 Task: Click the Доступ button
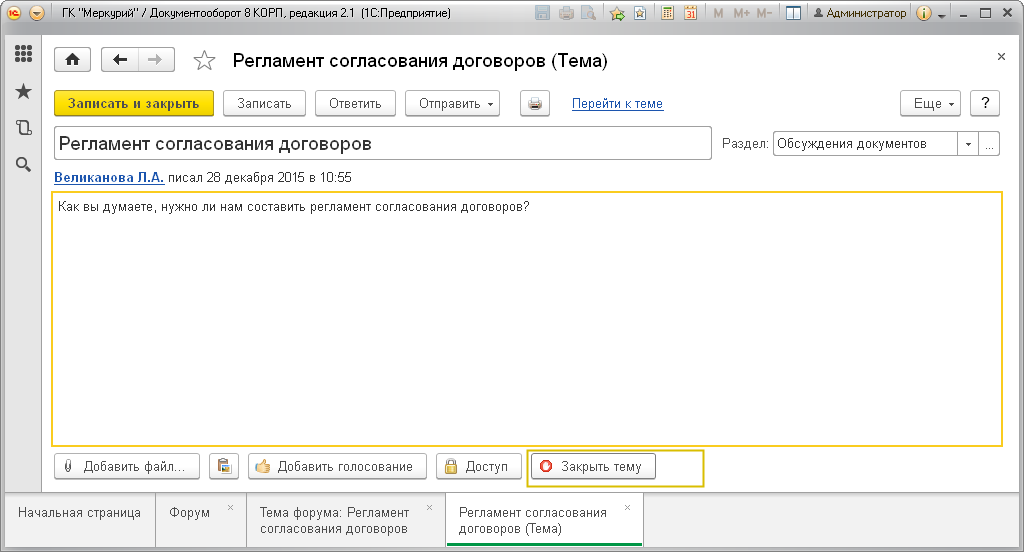479,466
